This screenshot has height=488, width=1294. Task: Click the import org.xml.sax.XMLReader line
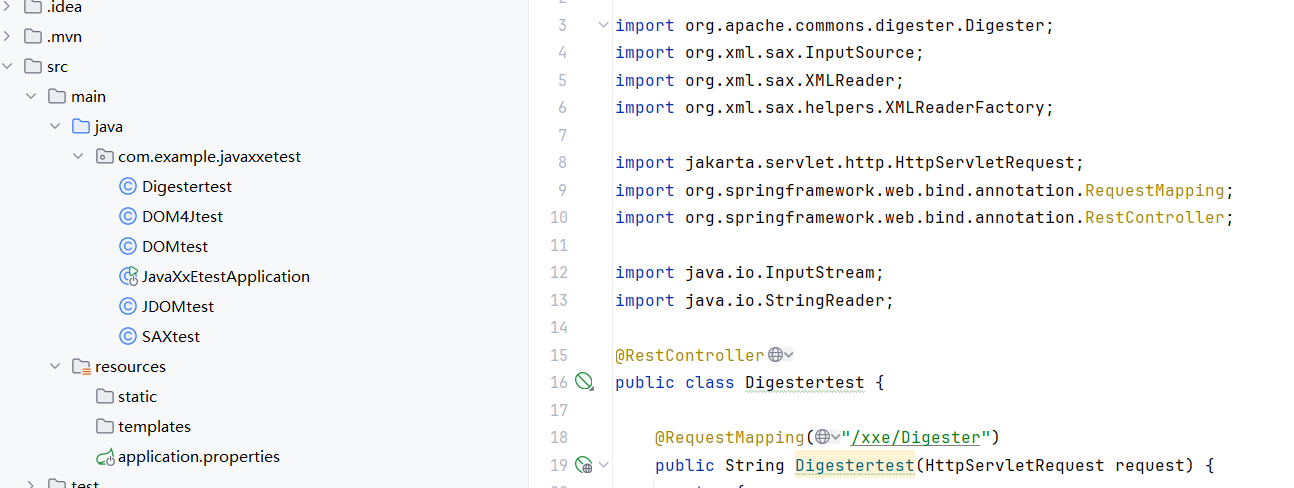point(760,80)
